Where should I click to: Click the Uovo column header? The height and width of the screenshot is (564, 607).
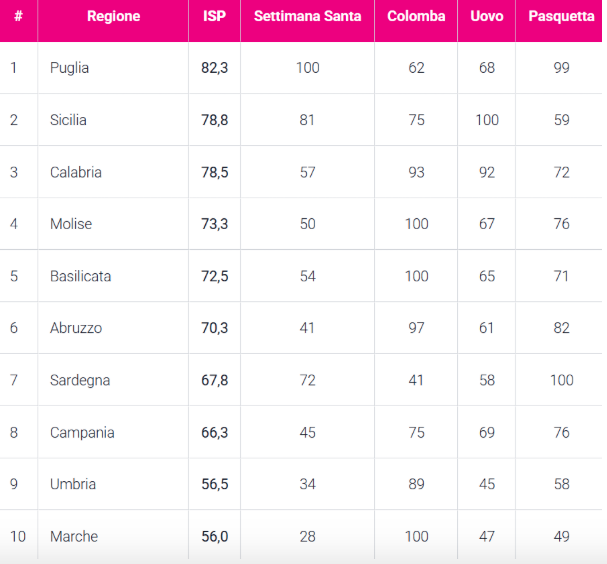click(x=486, y=17)
